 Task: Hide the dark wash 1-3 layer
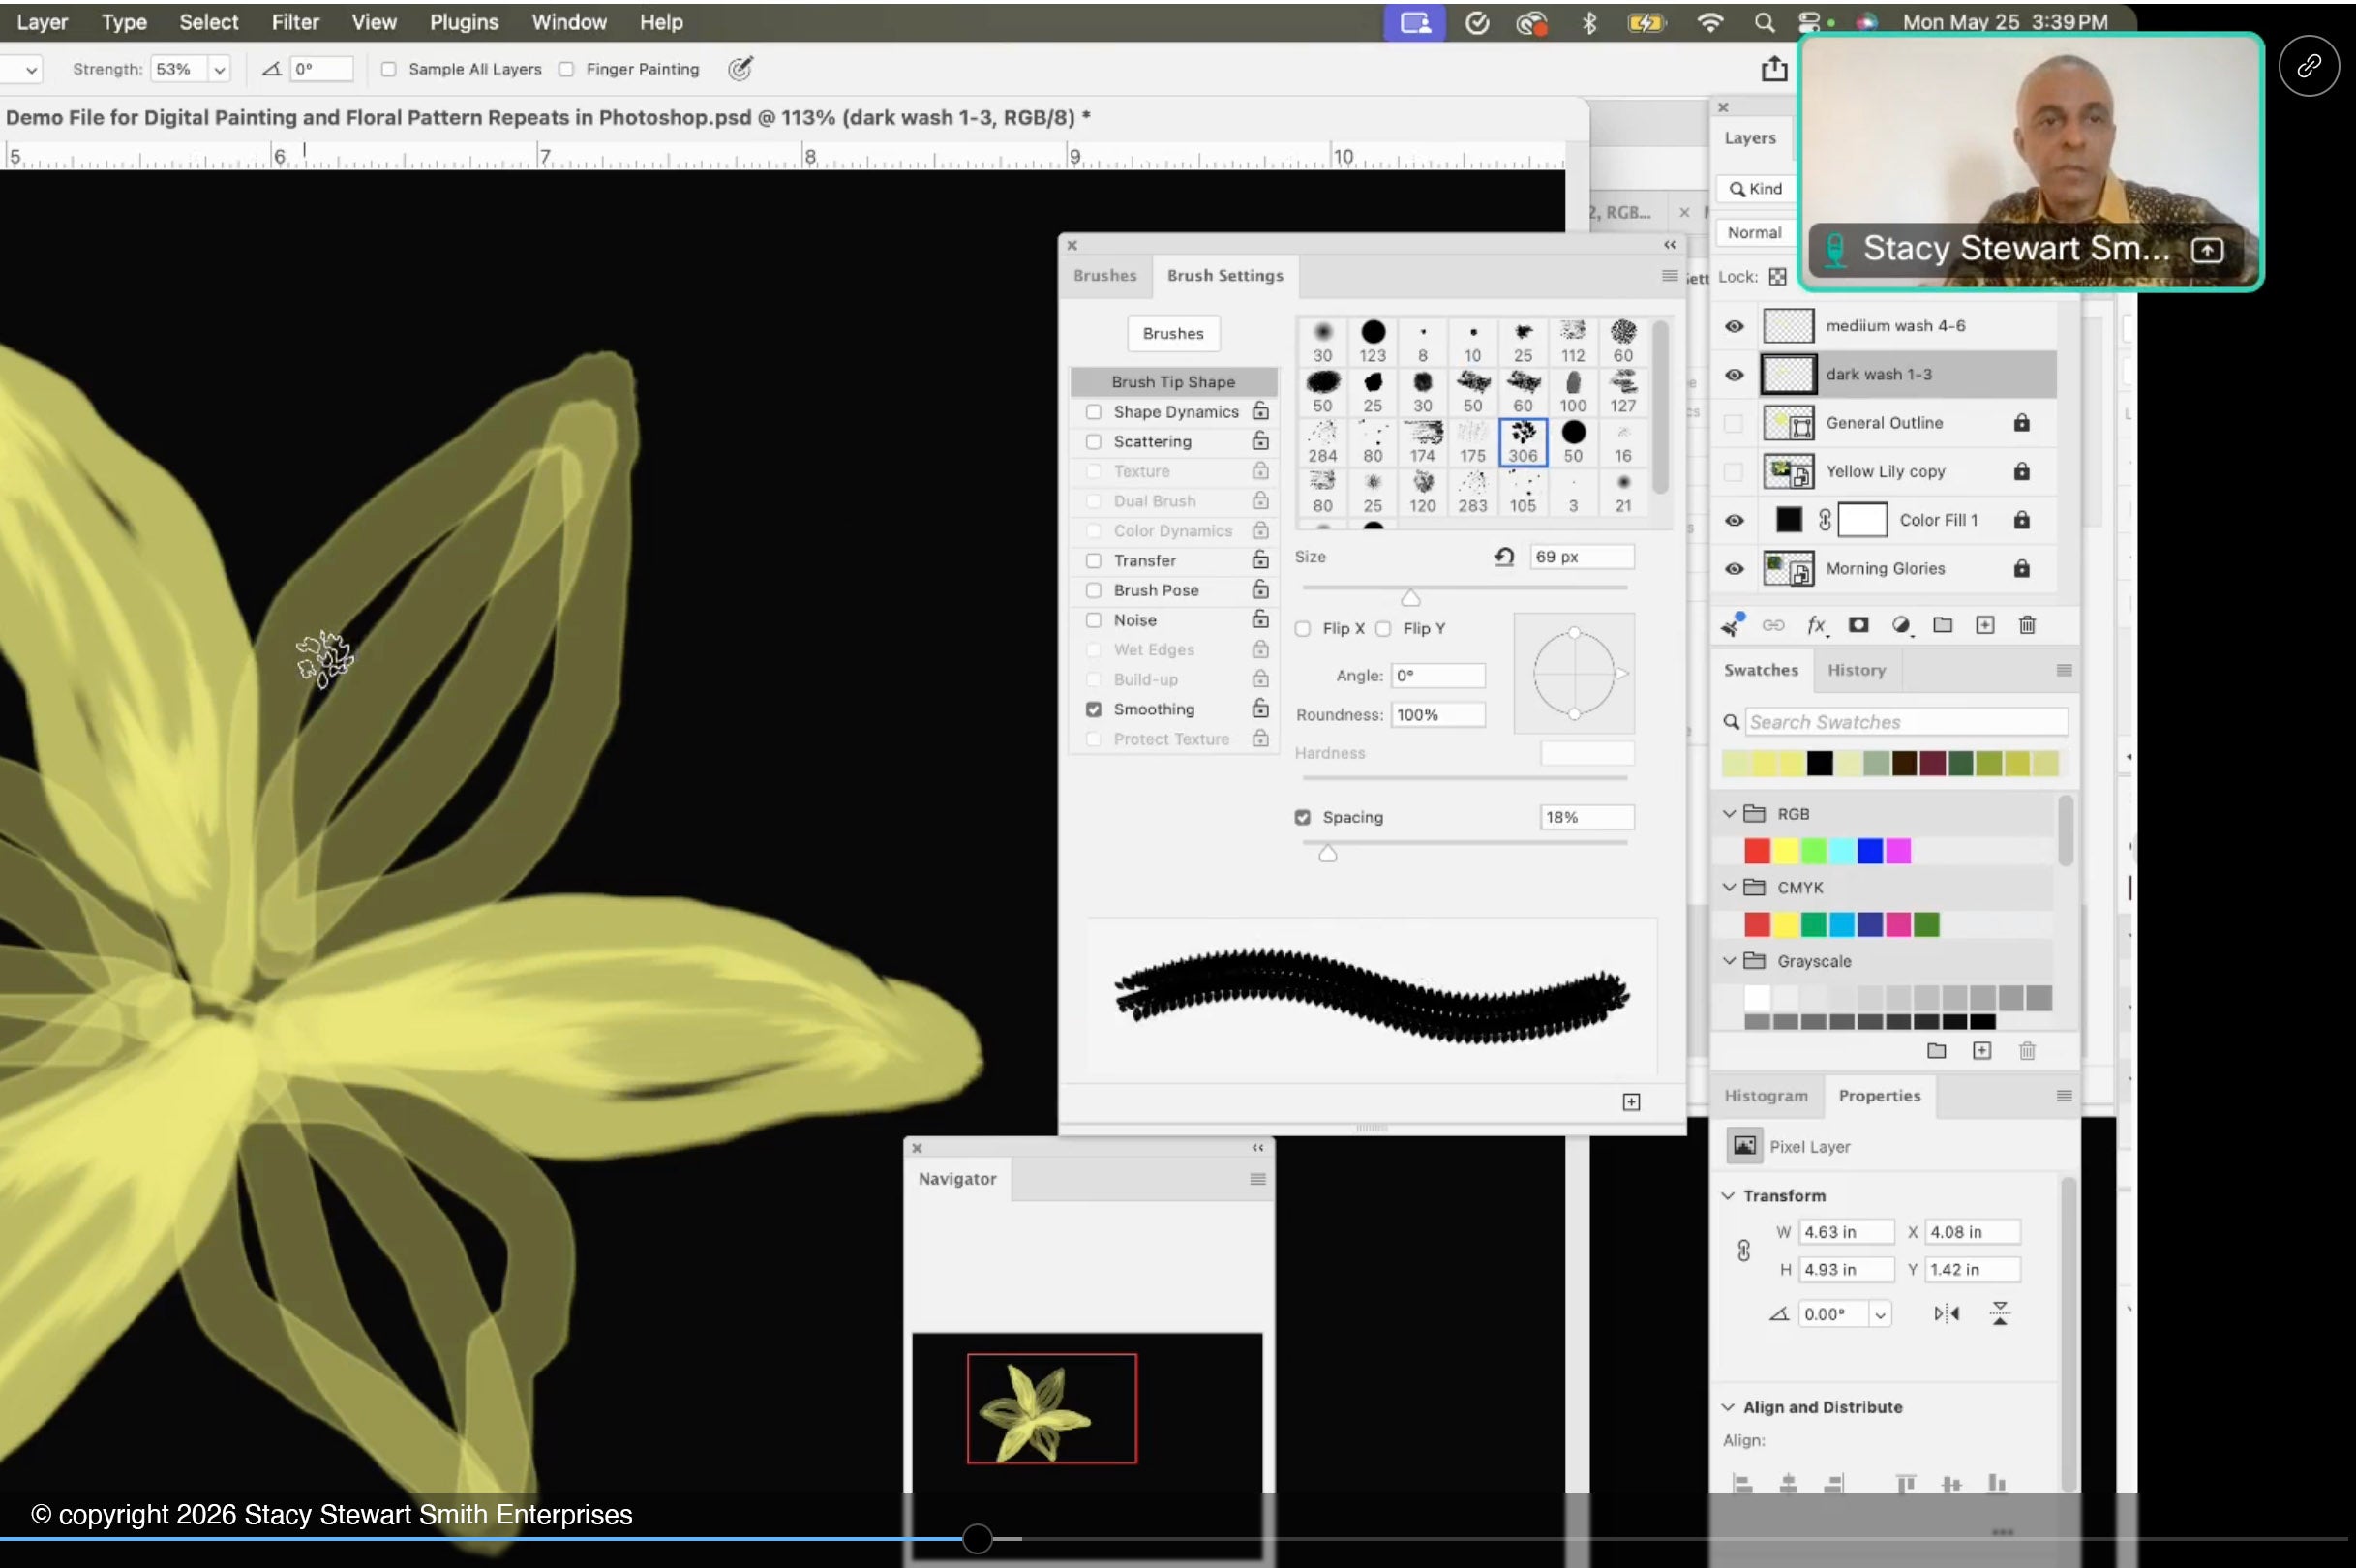(x=1733, y=374)
